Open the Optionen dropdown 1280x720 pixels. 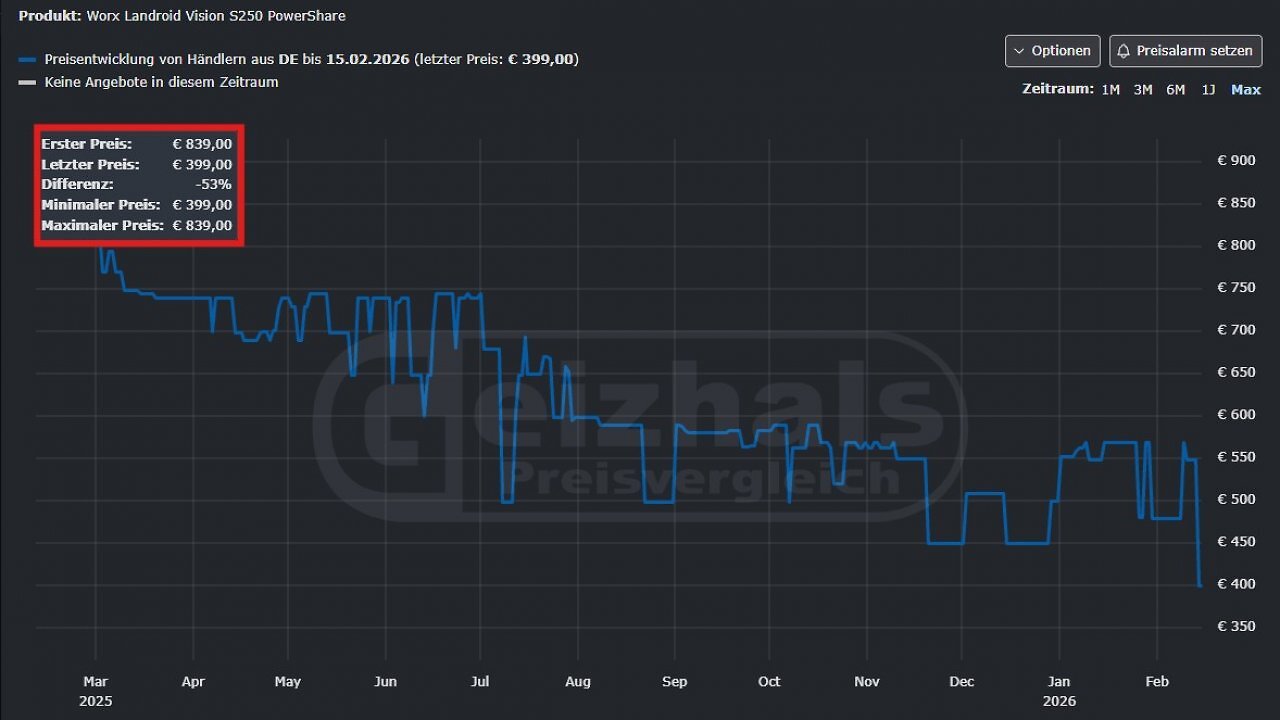click(1052, 51)
